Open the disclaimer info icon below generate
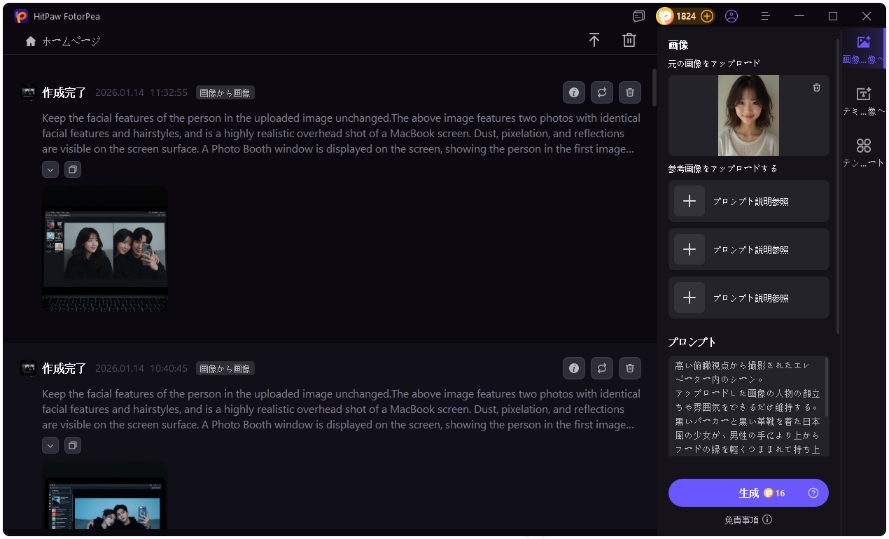This screenshot has height=539, width=889. [x=767, y=520]
